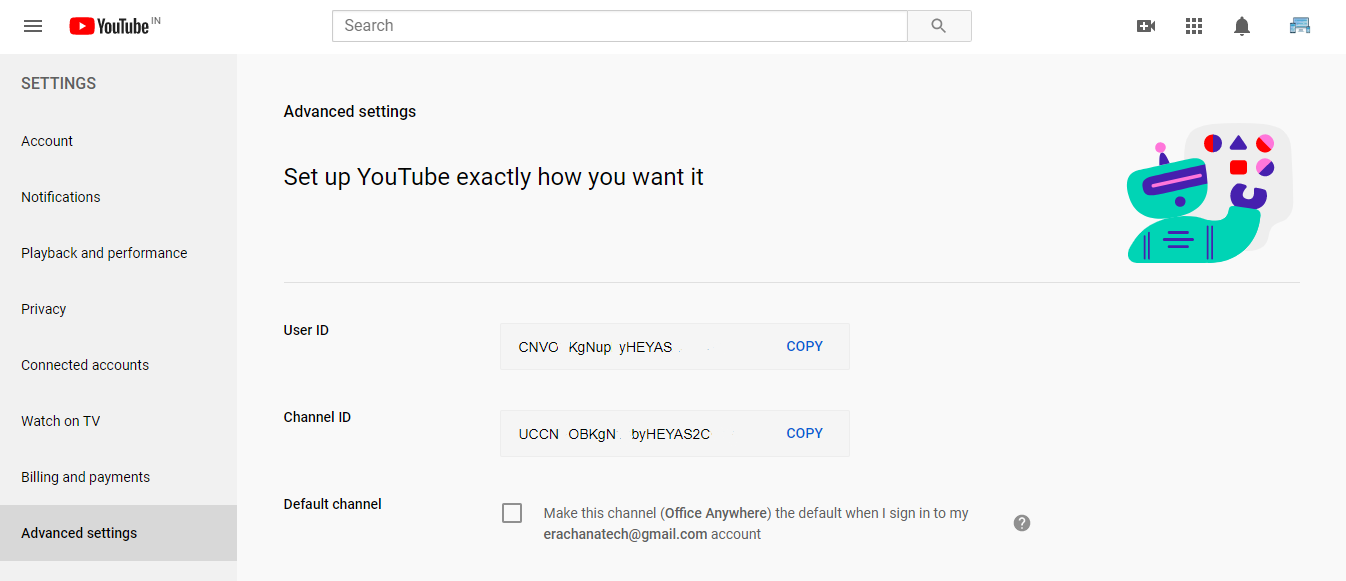Click the SETTINGS sidebar header
1346x581 pixels.
coord(59,84)
